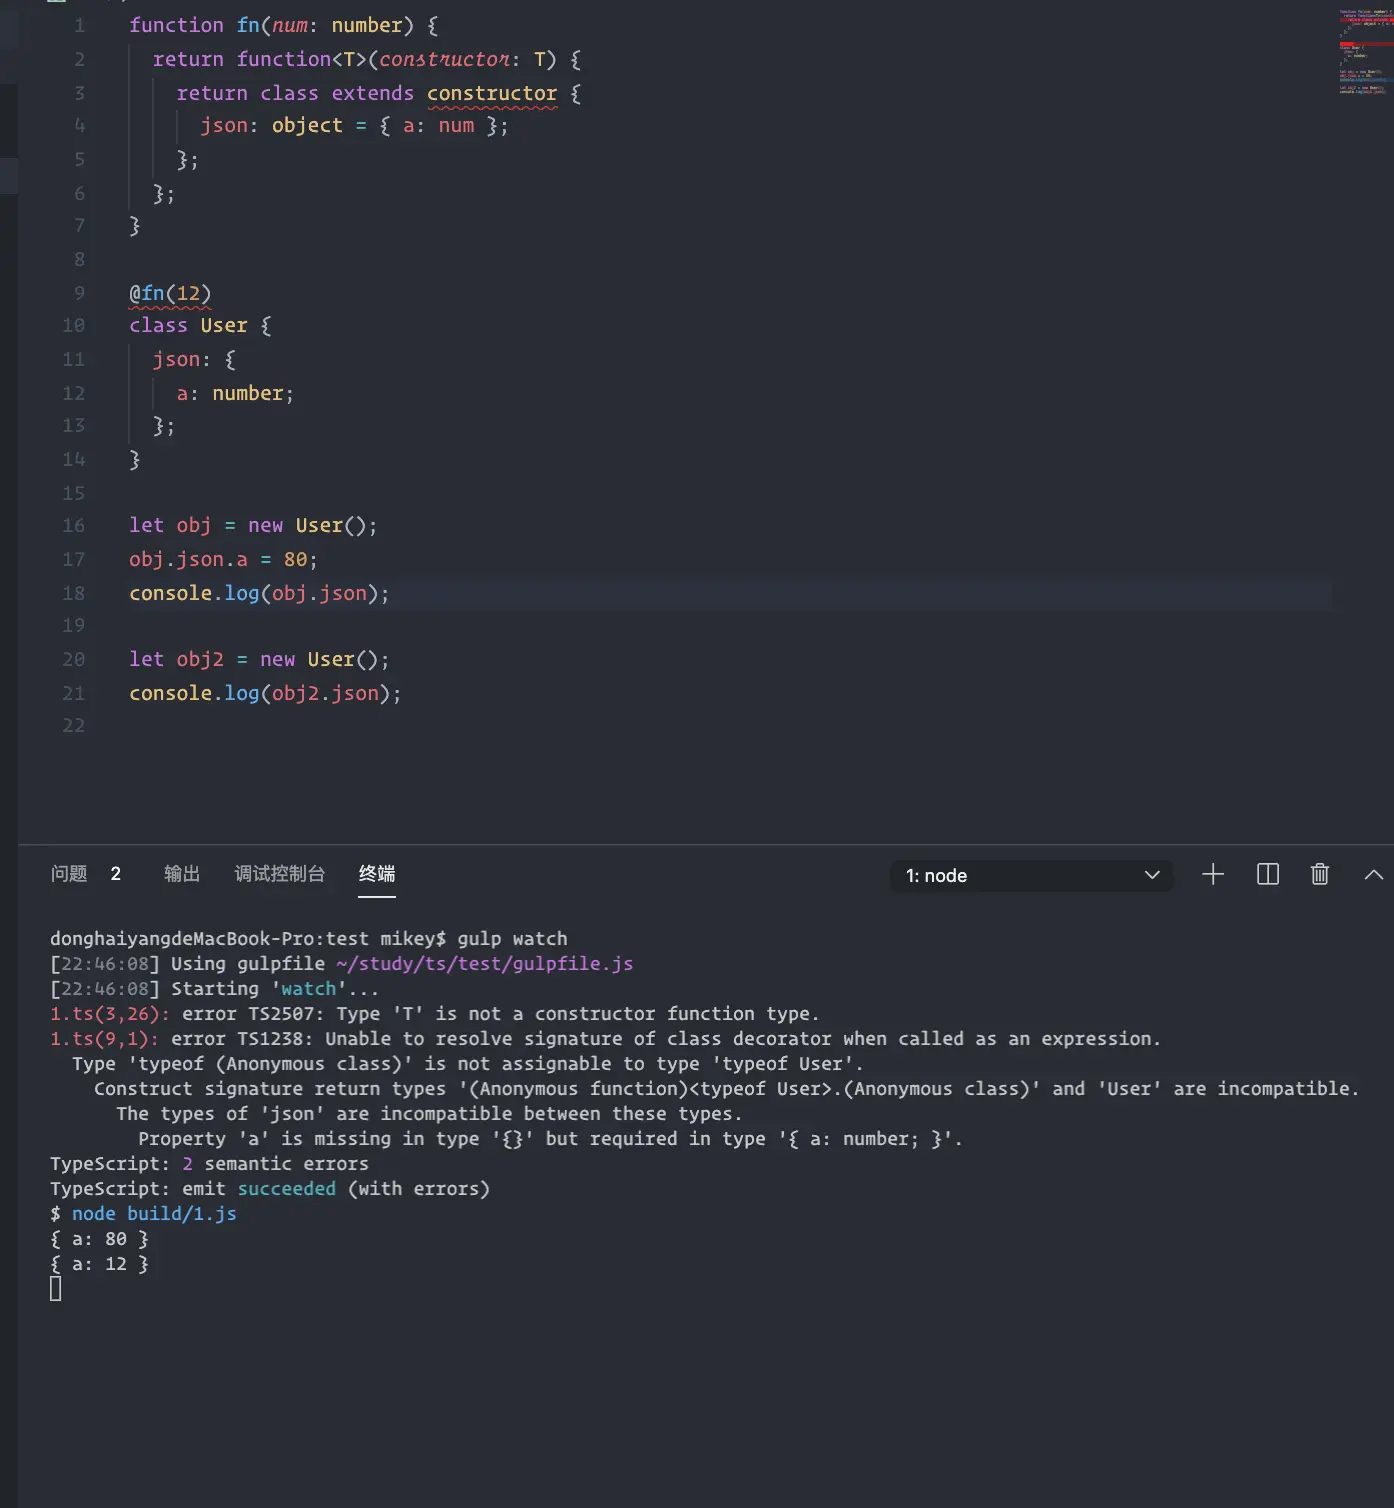Screen dimensions: 1394x1508
Task: Click 'return function<T>(constructor: T) {' on line 2
Action: point(367,59)
